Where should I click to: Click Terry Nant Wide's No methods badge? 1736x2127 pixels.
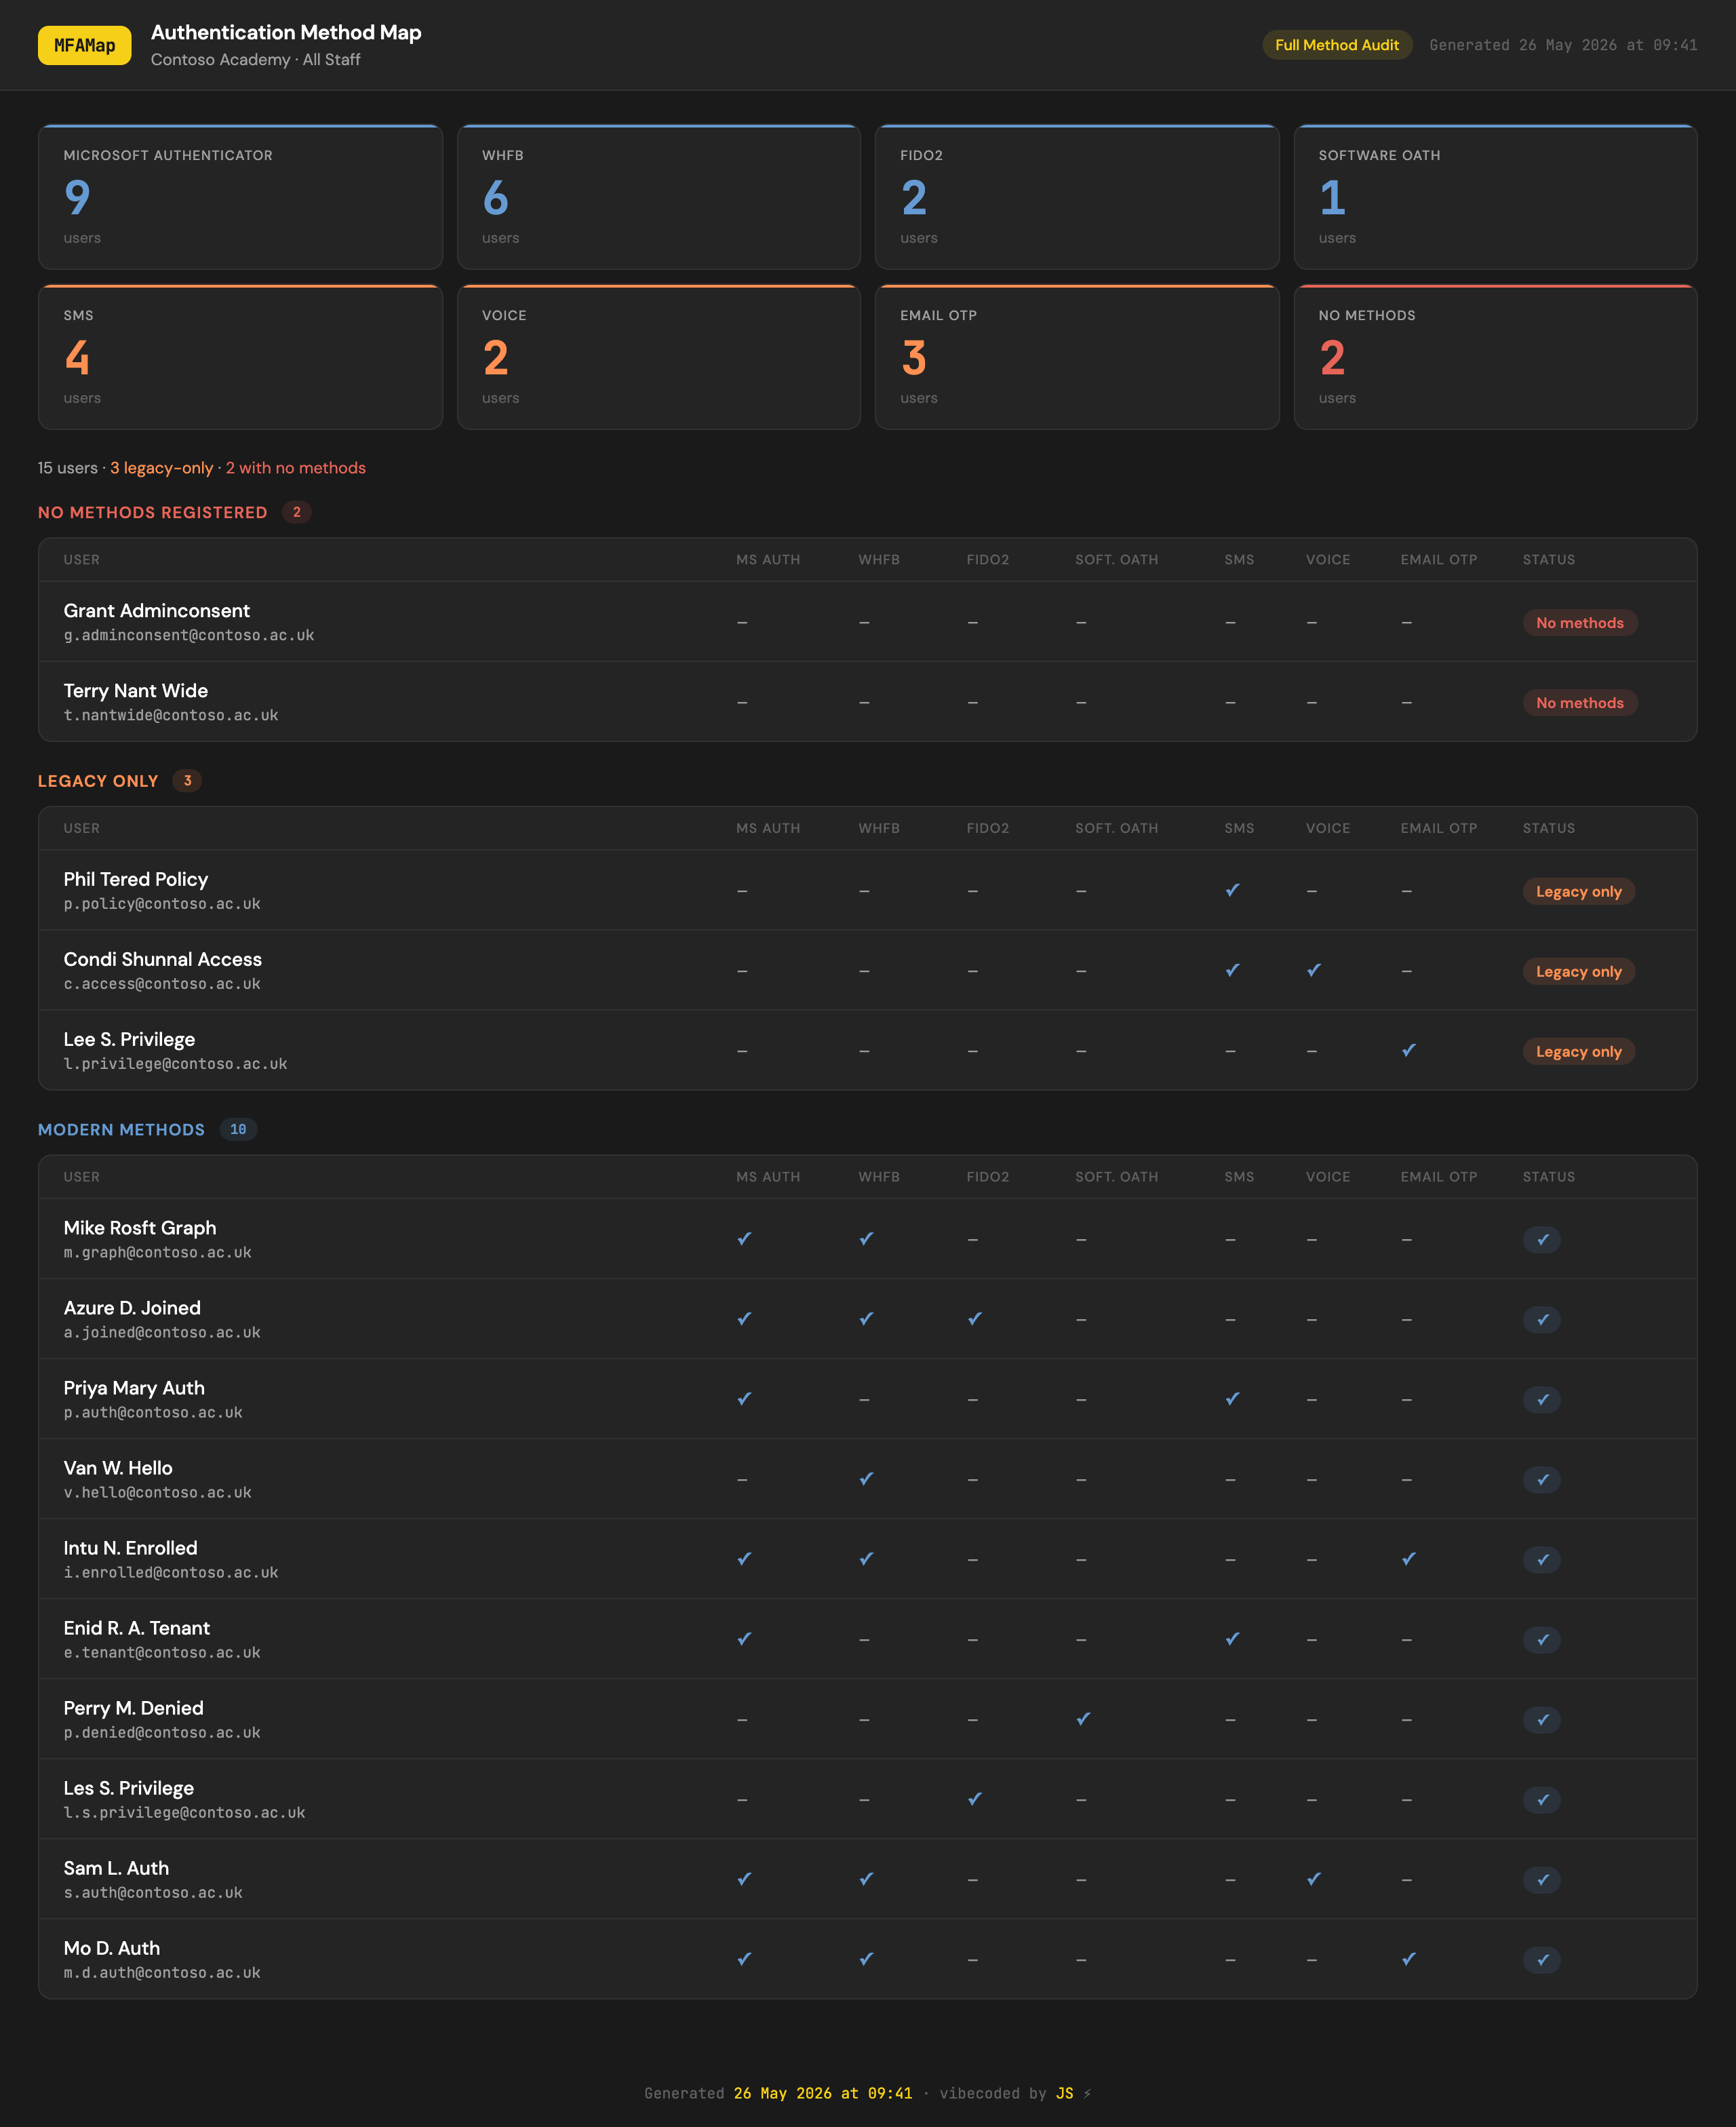(1579, 703)
